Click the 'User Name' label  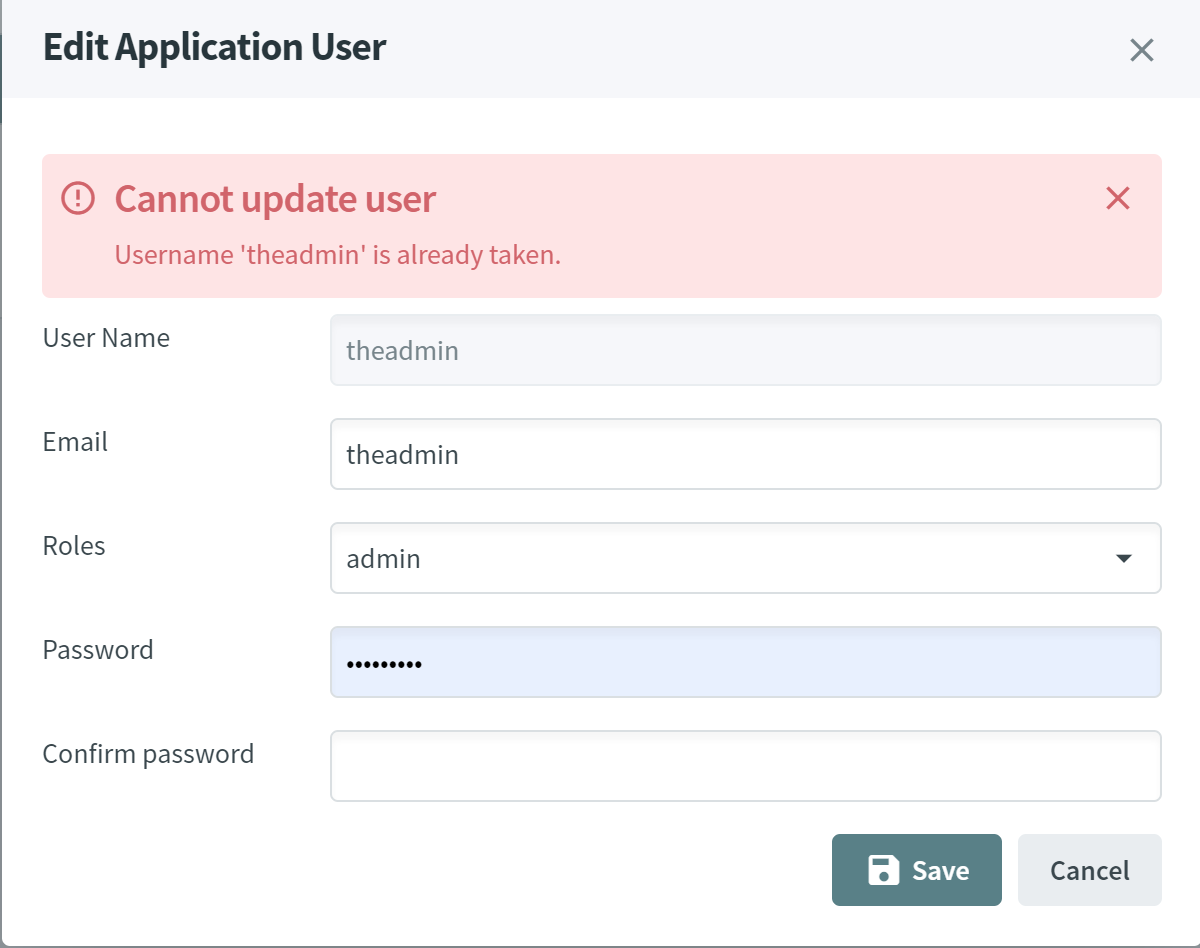(x=106, y=338)
